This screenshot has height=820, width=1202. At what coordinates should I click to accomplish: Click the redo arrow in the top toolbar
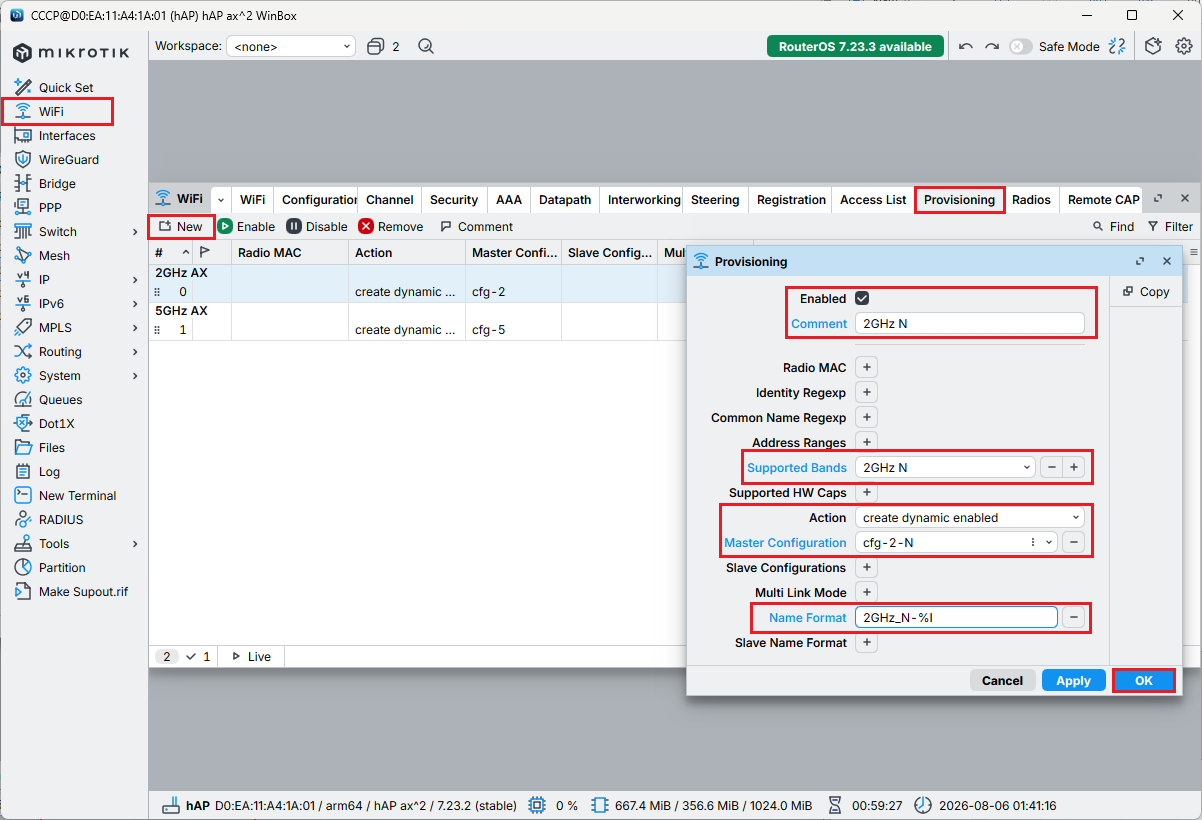click(x=992, y=46)
